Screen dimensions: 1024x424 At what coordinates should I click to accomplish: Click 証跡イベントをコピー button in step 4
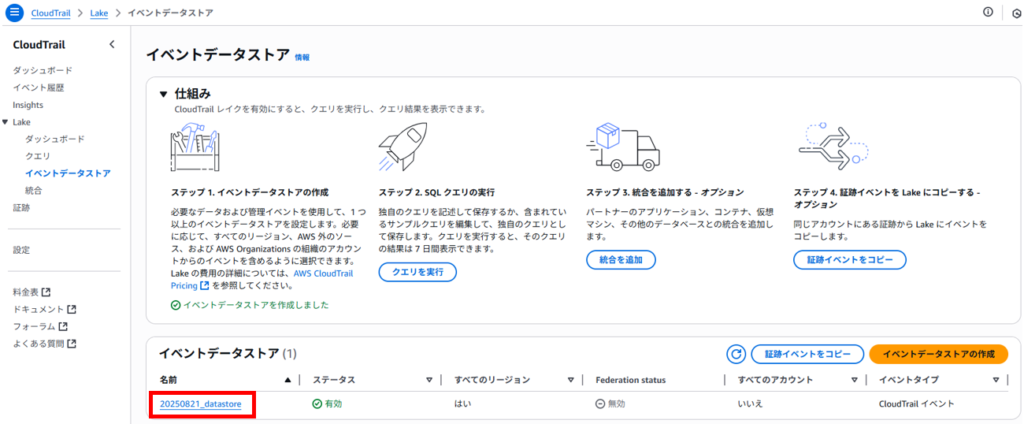point(850,260)
